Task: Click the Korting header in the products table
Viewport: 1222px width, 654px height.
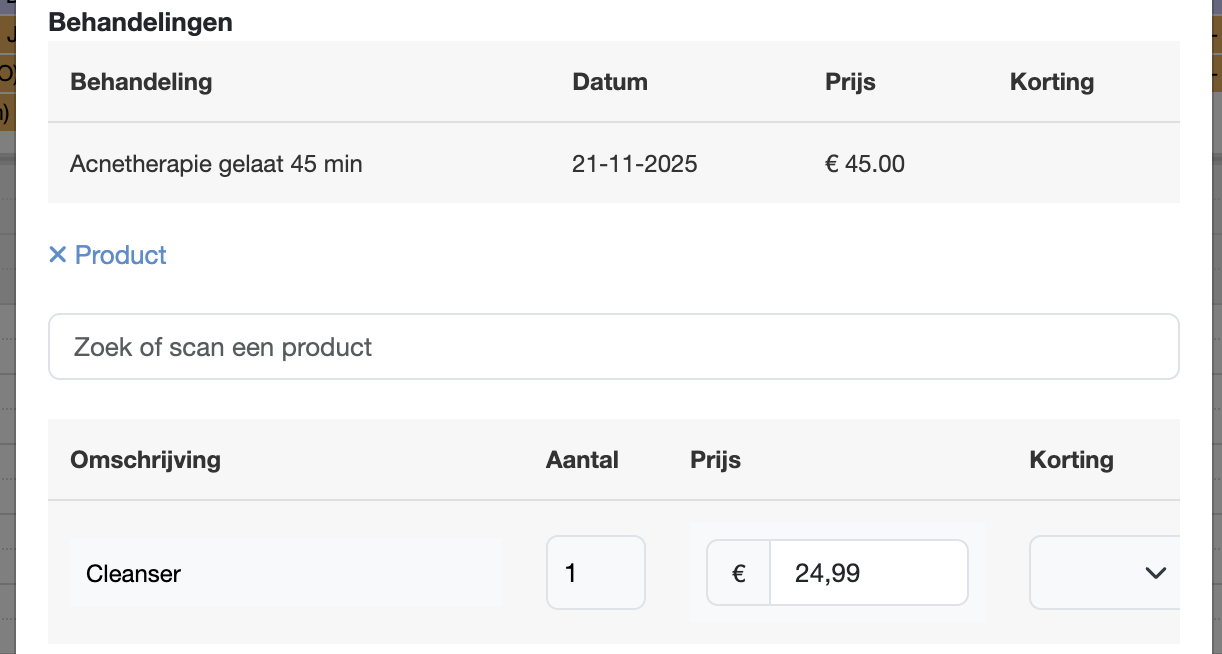Action: point(1071,460)
